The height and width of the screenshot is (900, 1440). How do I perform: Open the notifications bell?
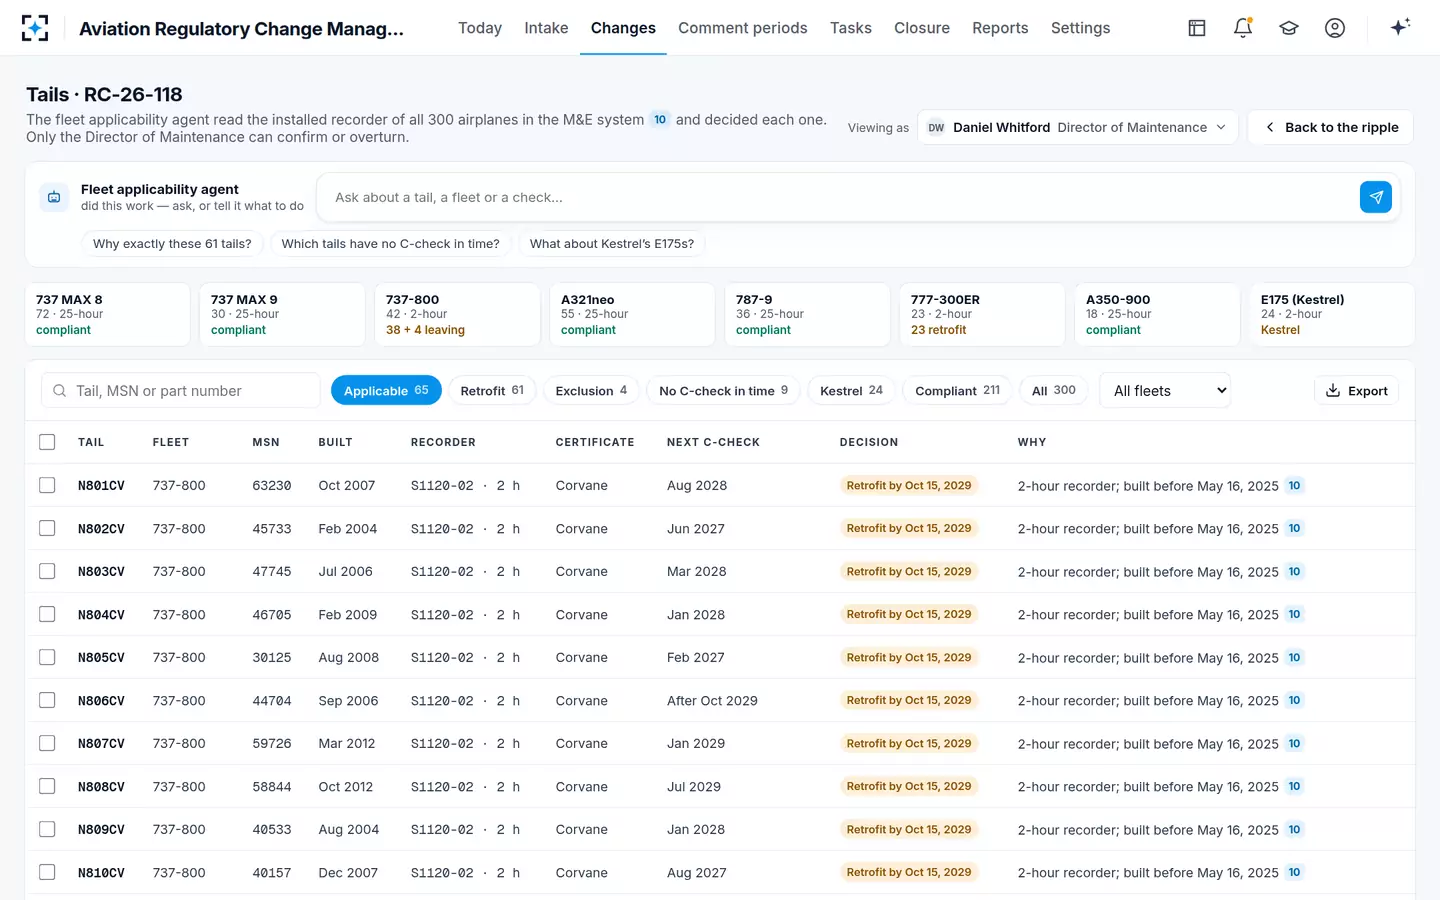(1243, 28)
